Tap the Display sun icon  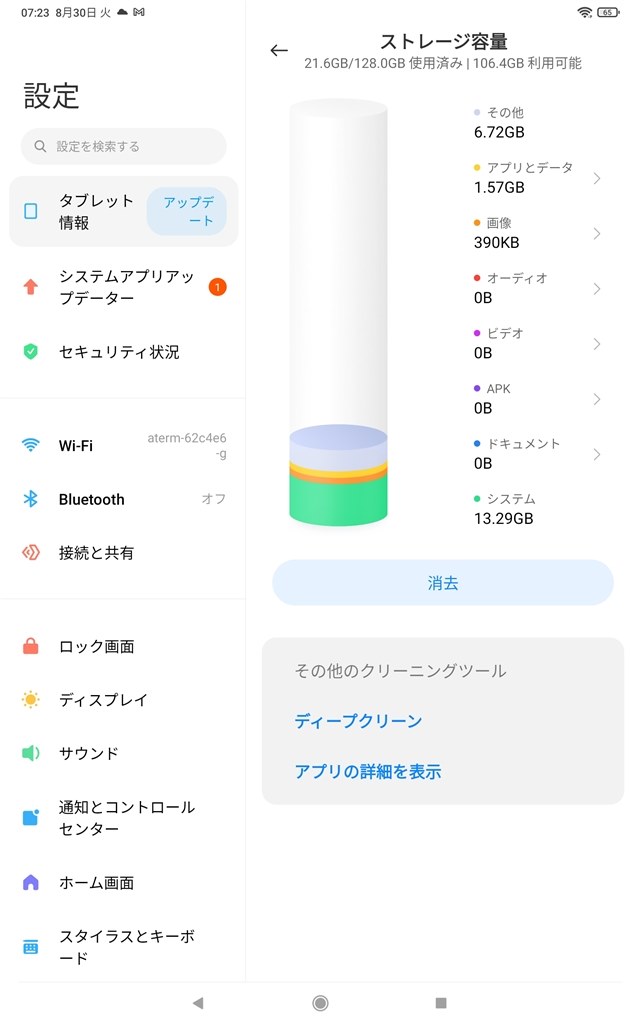coord(31,700)
